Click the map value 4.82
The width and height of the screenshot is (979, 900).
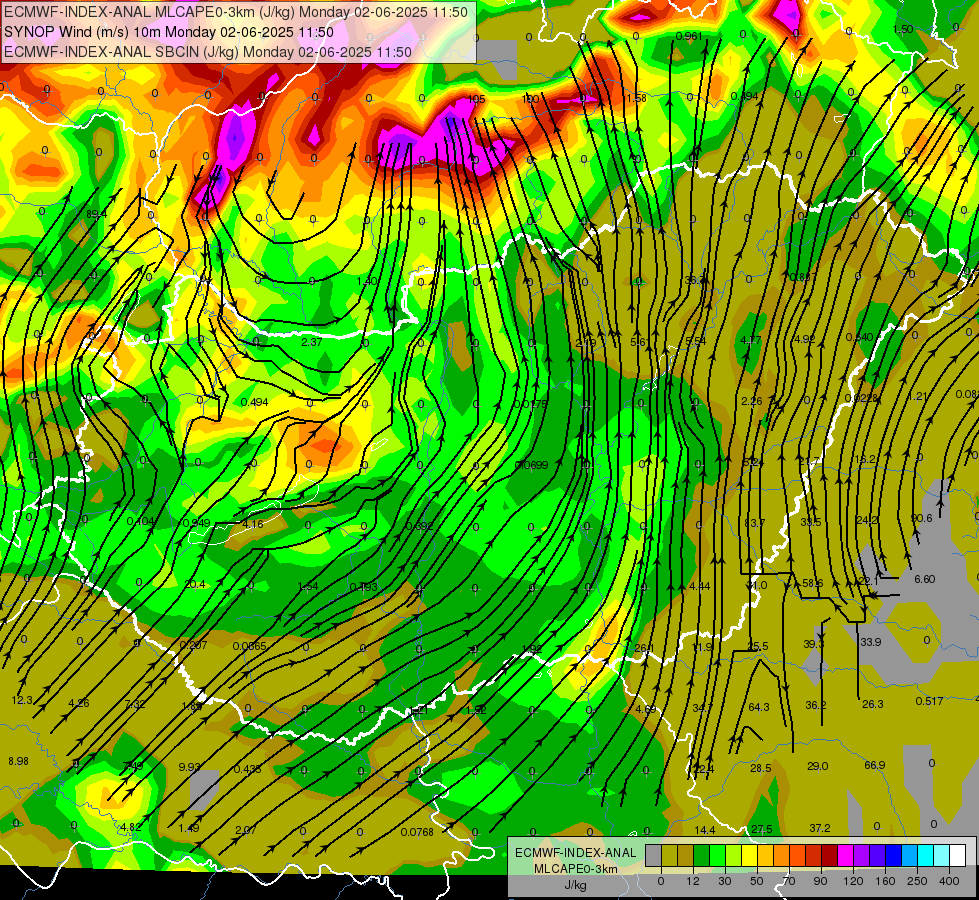(x=131, y=827)
